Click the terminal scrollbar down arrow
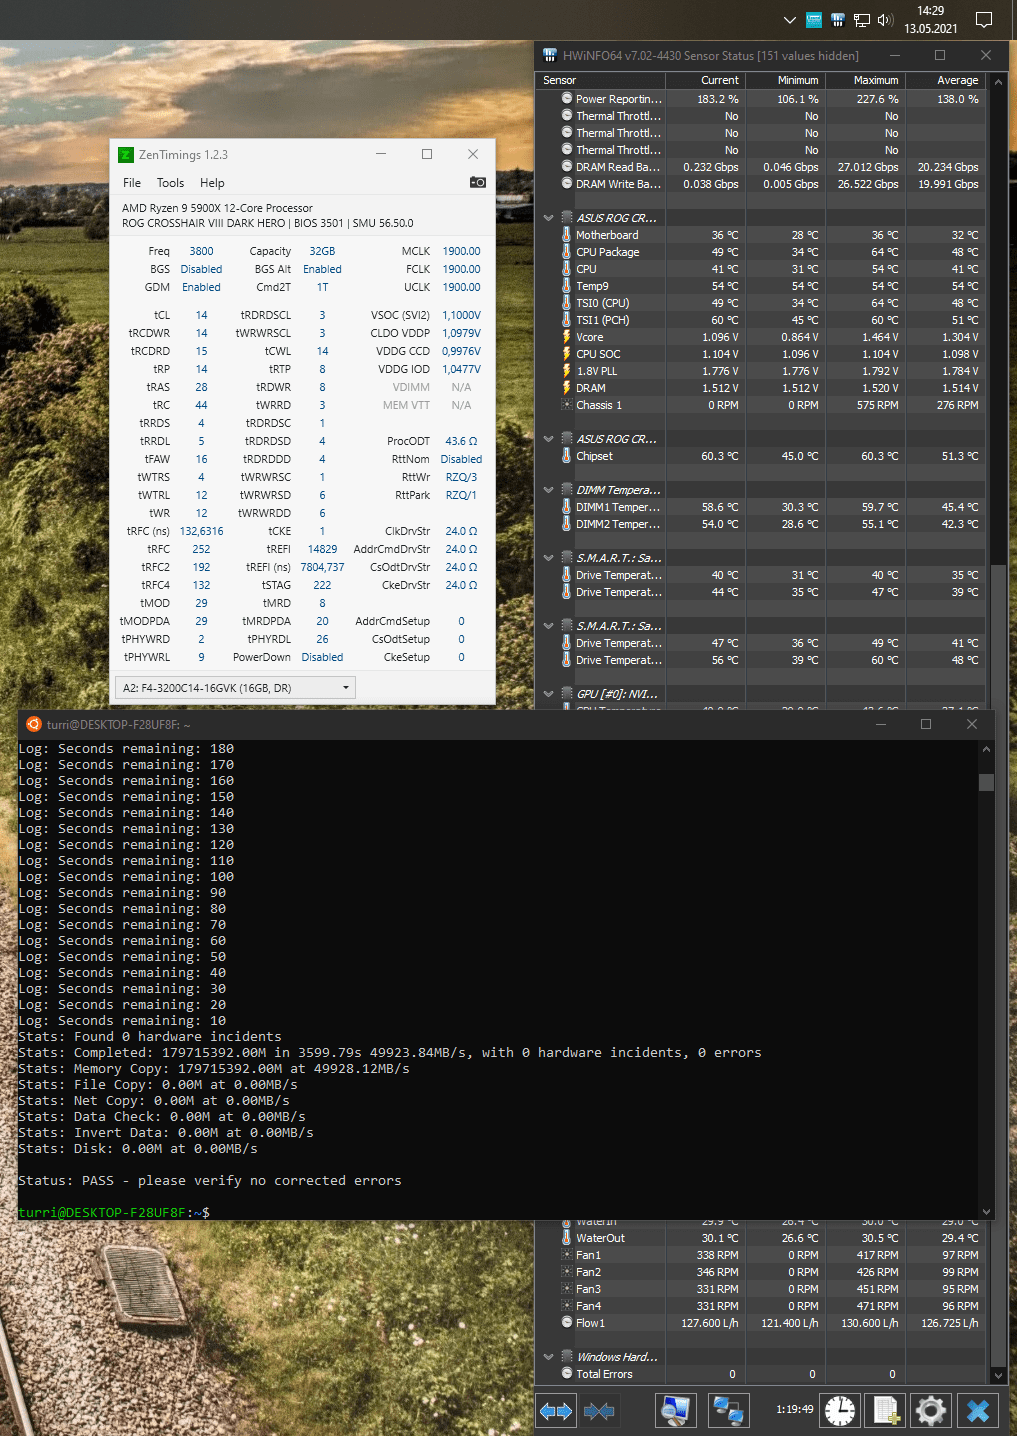The height and width of the screenshot is (1436, 1017). click(987, 1212)
